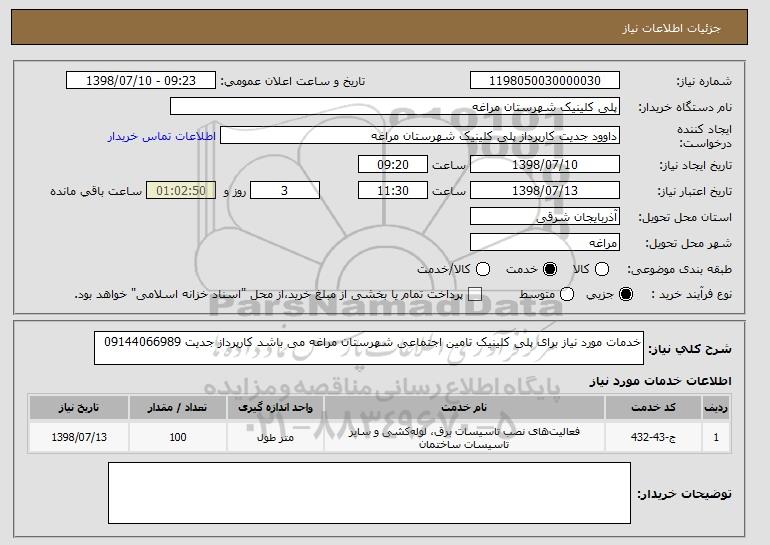Select the کالا/خدمت radio button
The image size is (770, 545).
click(483, 269)
